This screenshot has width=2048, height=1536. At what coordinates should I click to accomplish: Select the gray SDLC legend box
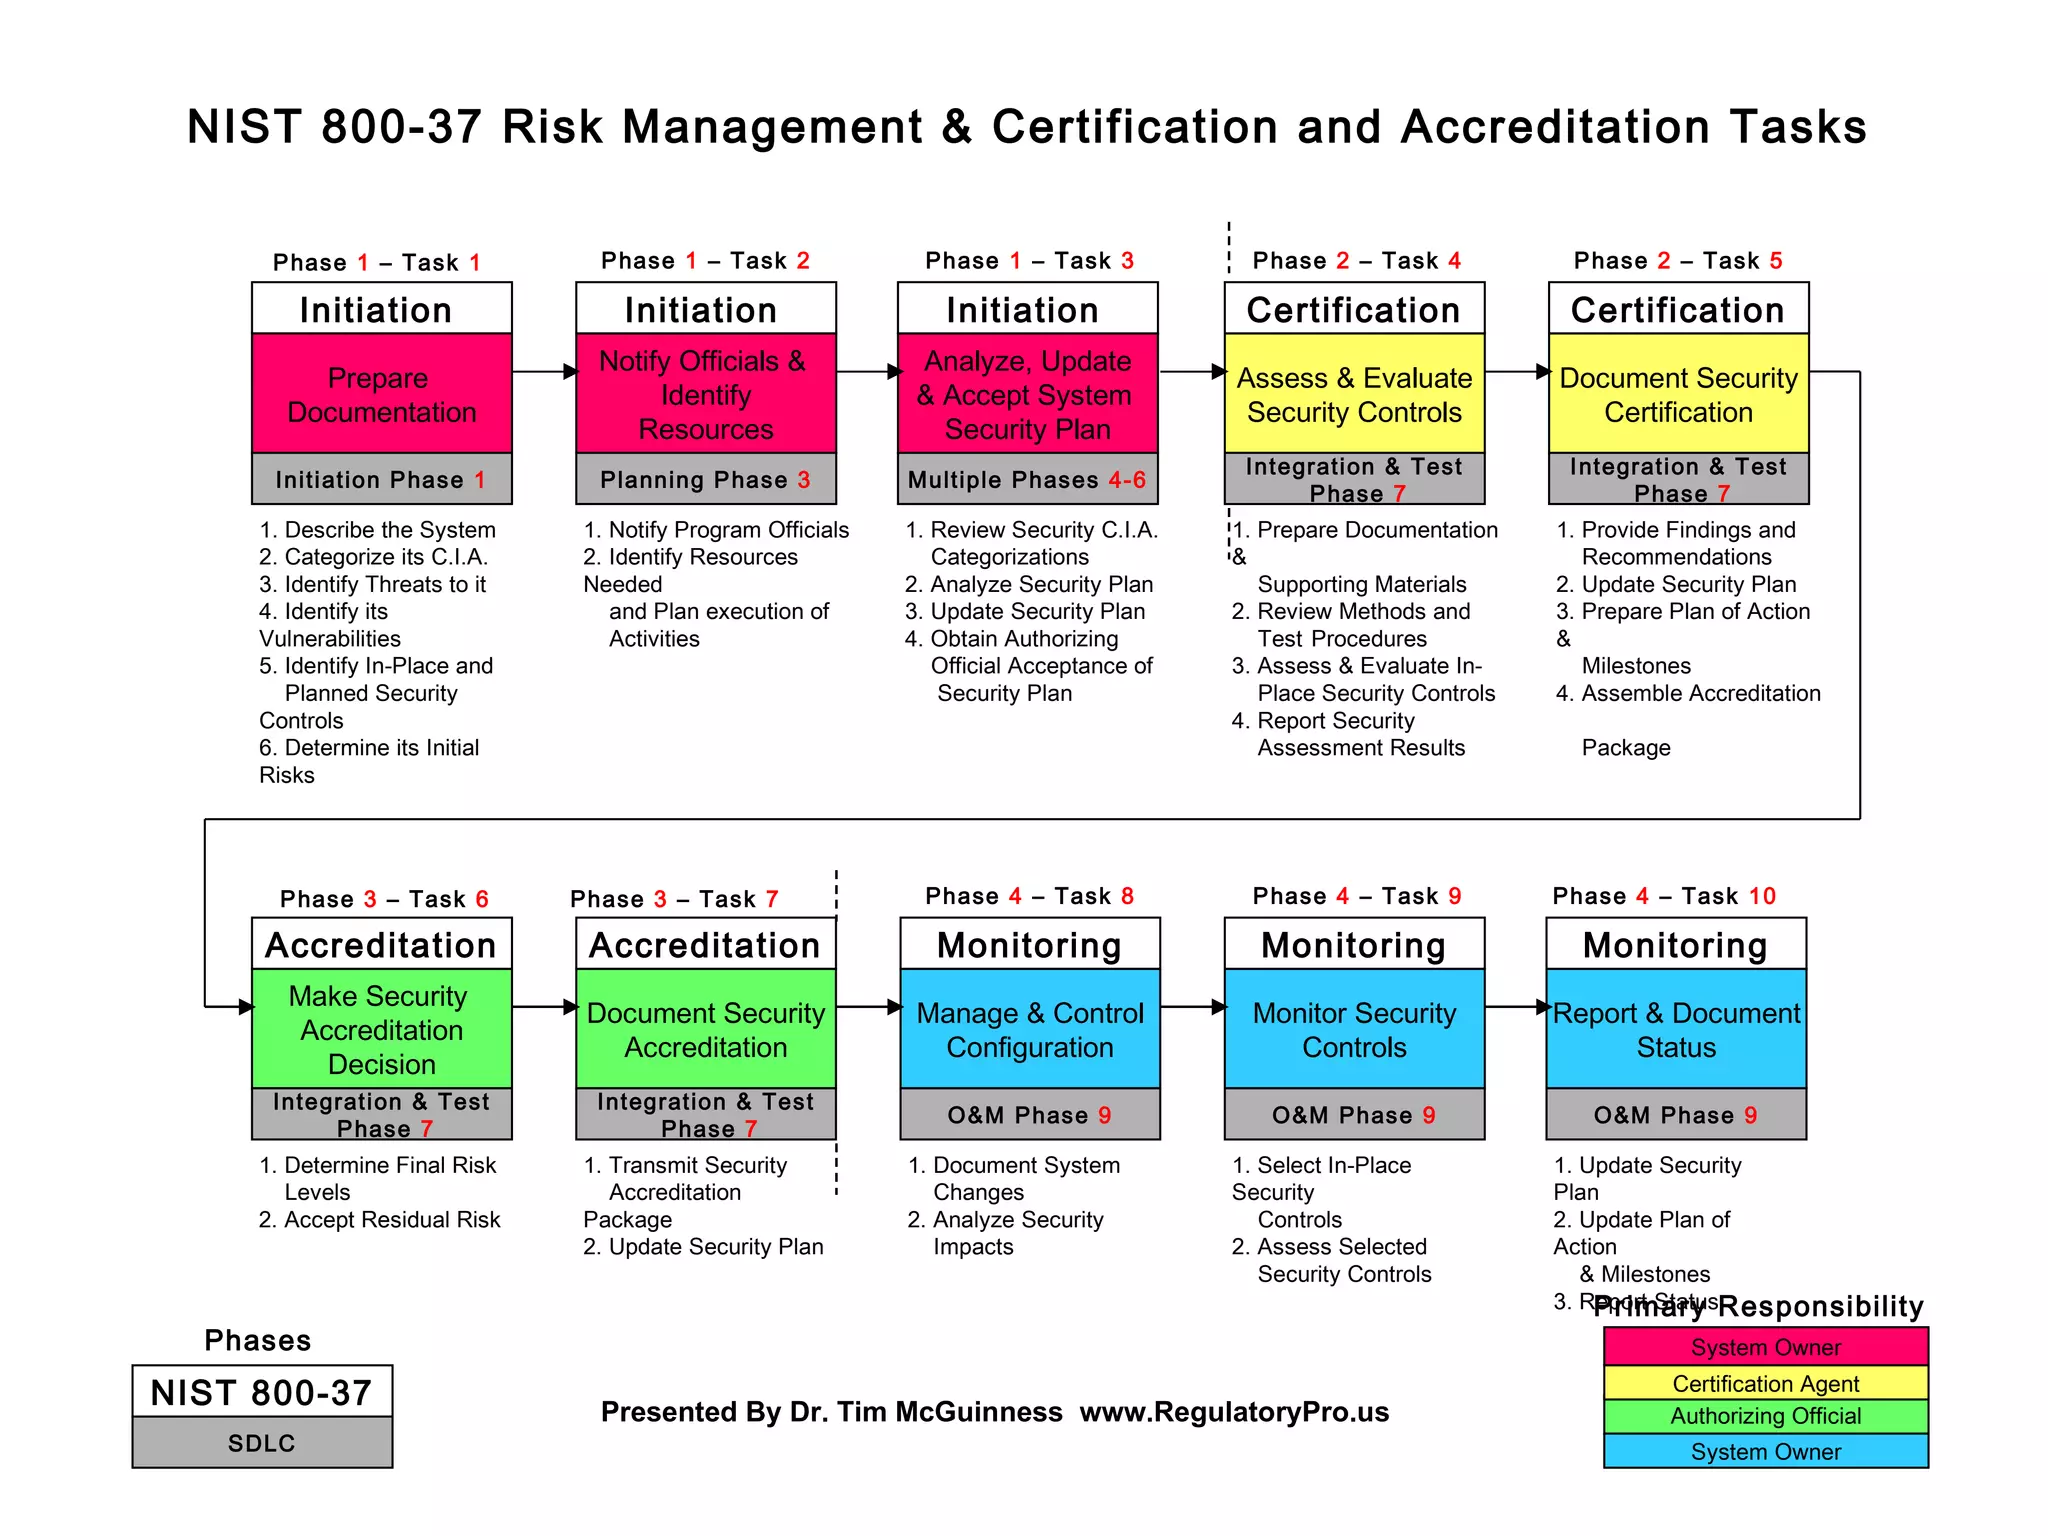pos(262,1443)
